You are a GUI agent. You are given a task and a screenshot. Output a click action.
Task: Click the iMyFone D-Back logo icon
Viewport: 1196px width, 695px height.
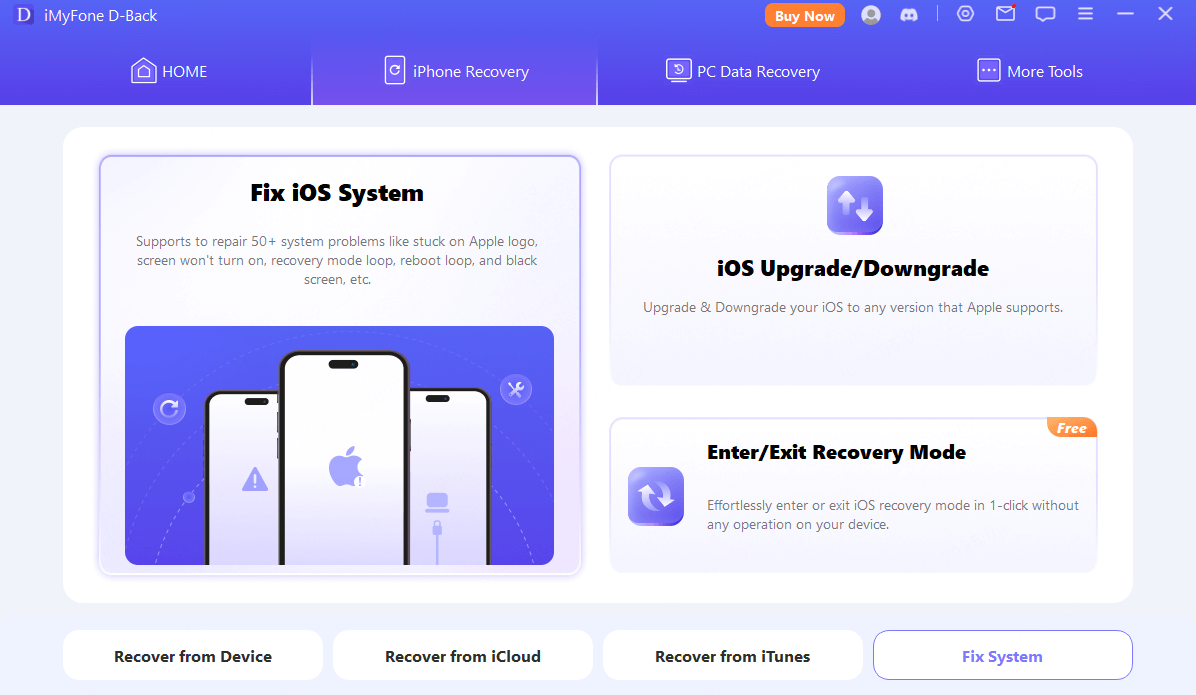(24, 15)
